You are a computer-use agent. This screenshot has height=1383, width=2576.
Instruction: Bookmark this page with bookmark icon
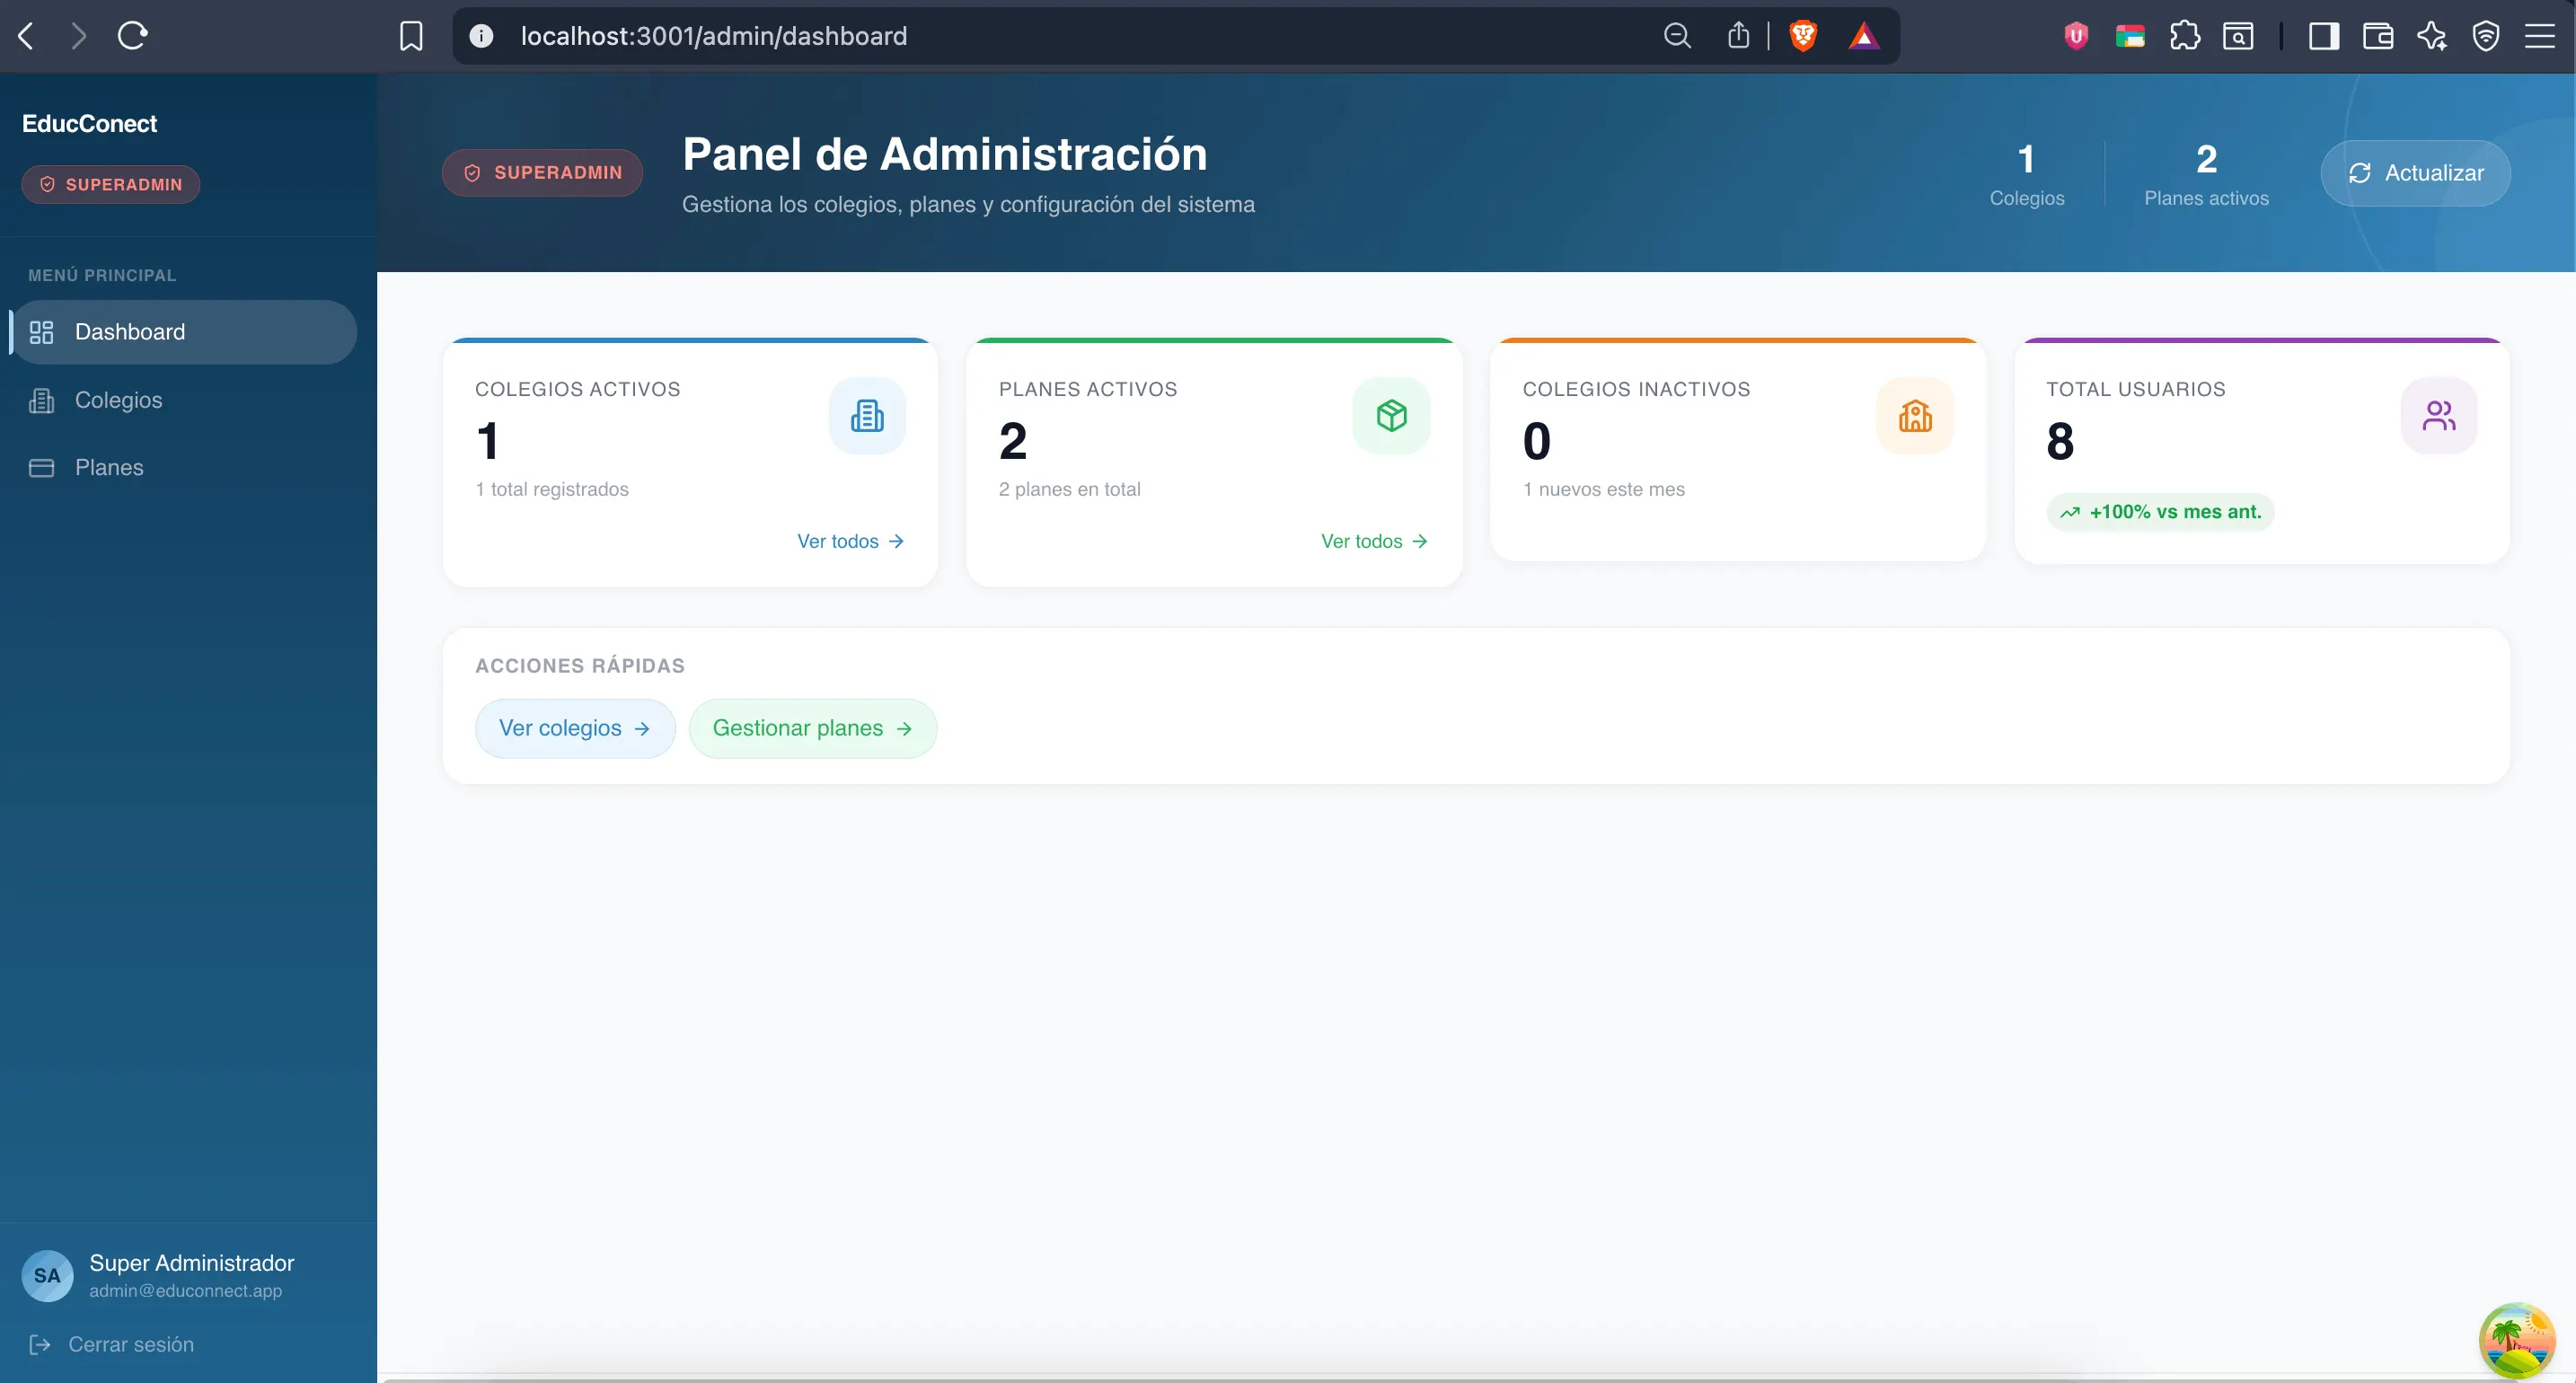[411, 36]
